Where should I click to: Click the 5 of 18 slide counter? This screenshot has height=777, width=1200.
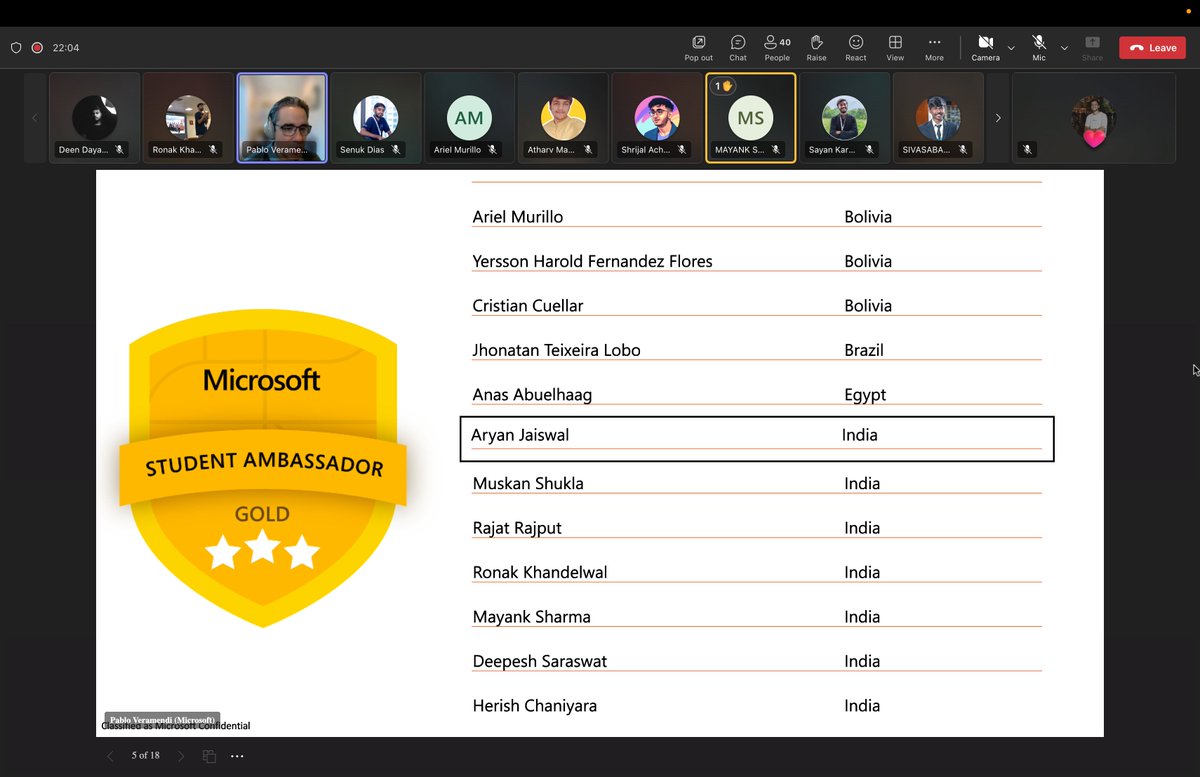coord(146,756)
